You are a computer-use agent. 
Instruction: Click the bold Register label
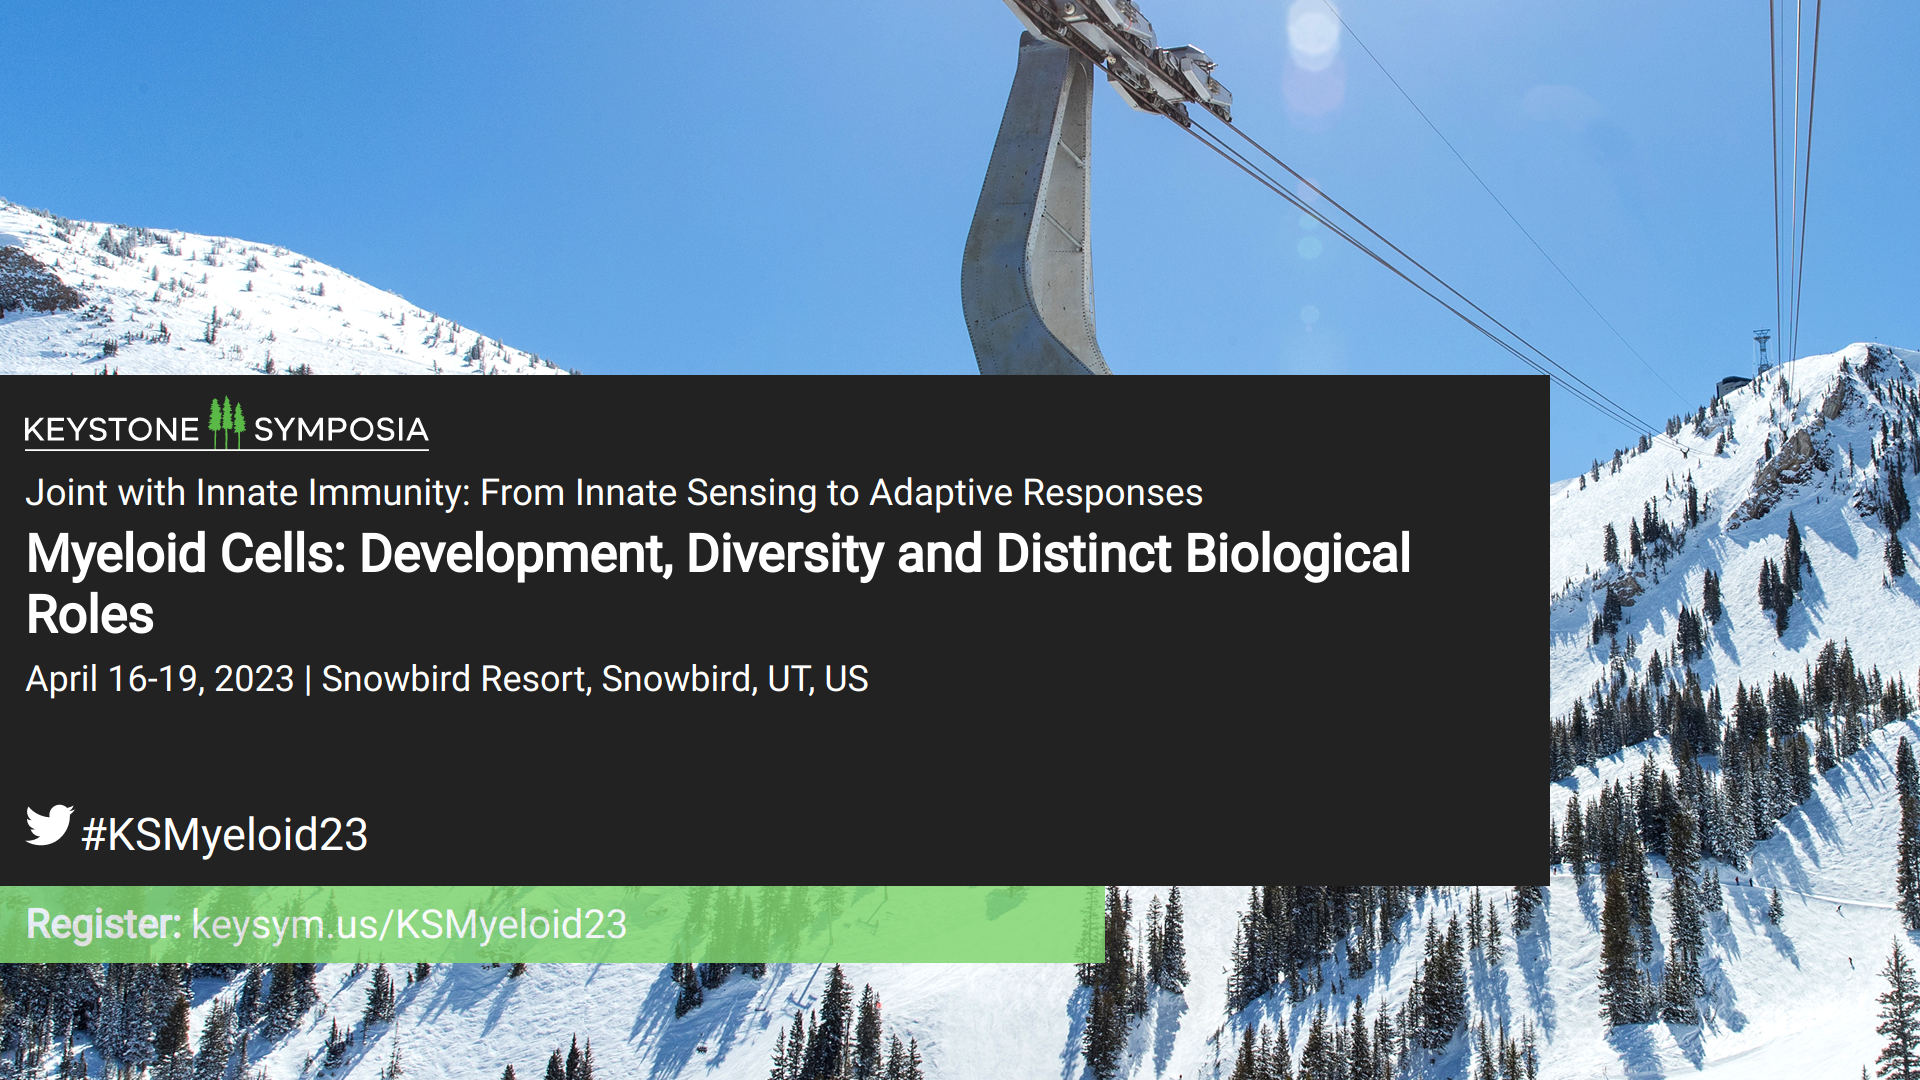coord(103,925)
